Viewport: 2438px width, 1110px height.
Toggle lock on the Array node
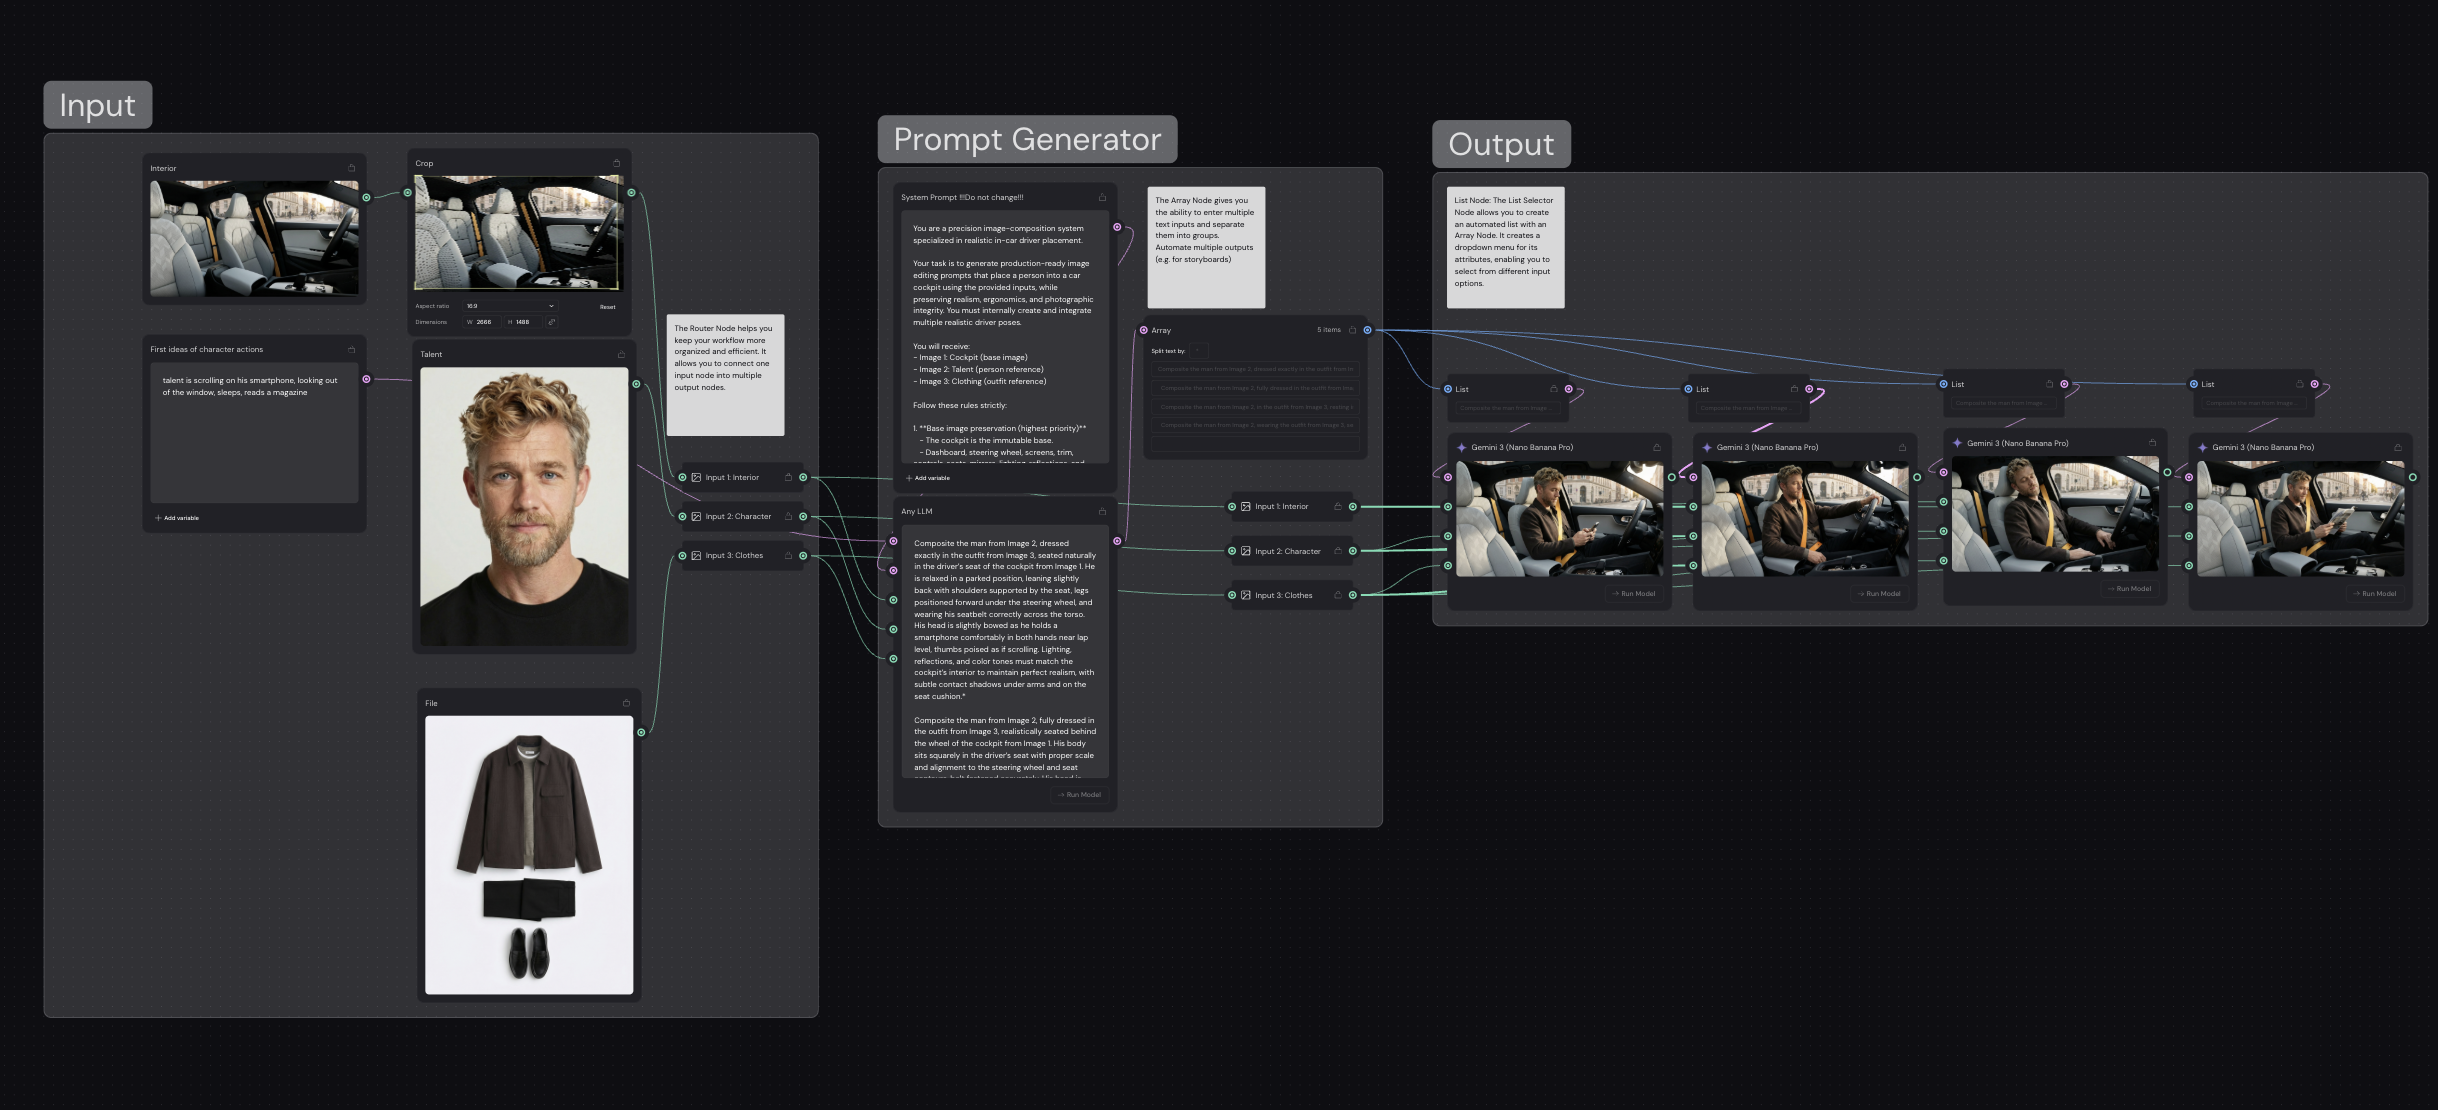click(1352, 330)
